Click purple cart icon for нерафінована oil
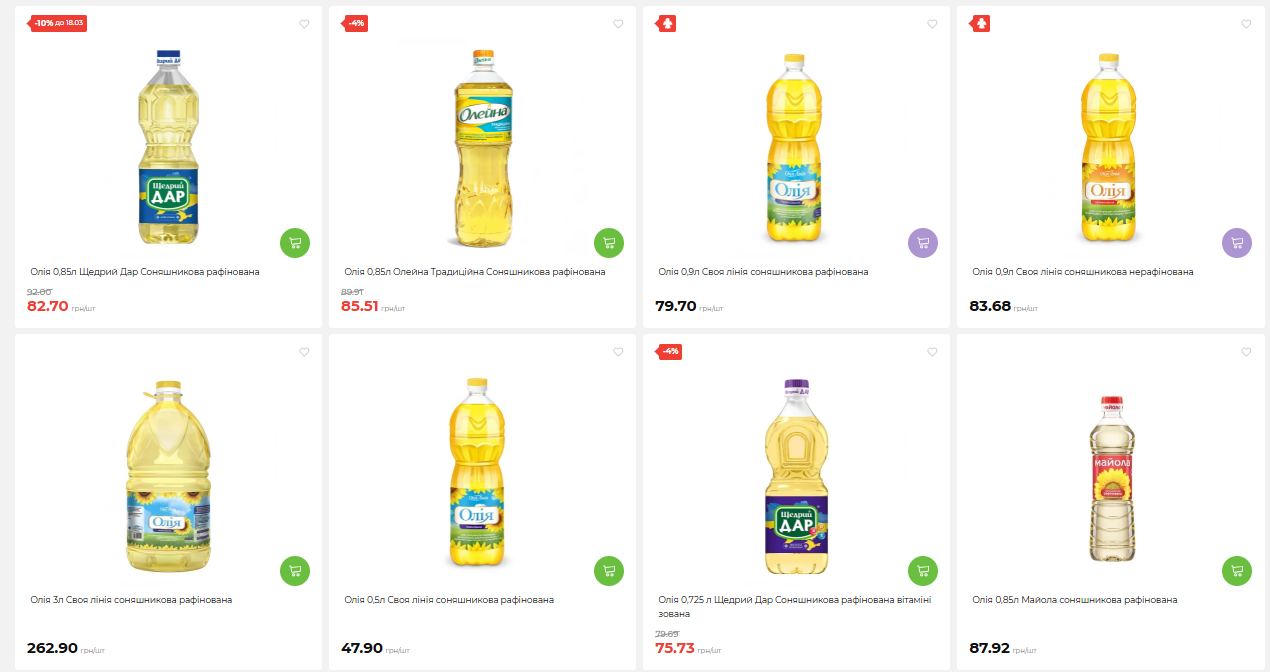This screenshot has height=672, width=1270. (x=1237, y=243)
